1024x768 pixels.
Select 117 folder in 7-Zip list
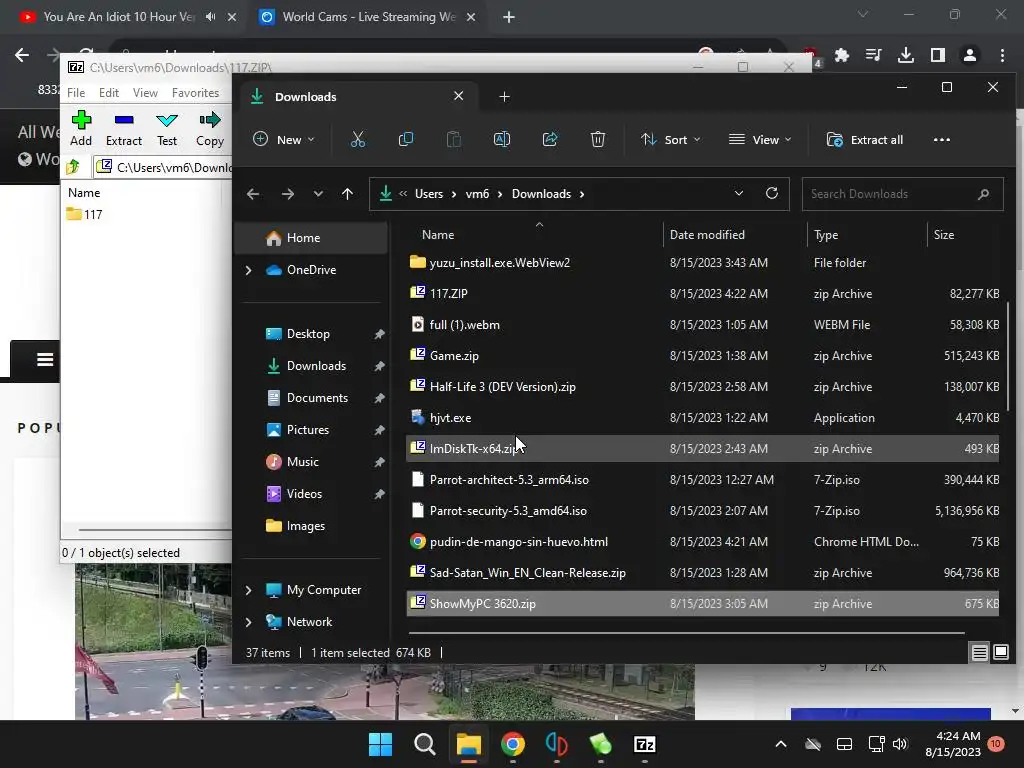[x=84, y=214]
